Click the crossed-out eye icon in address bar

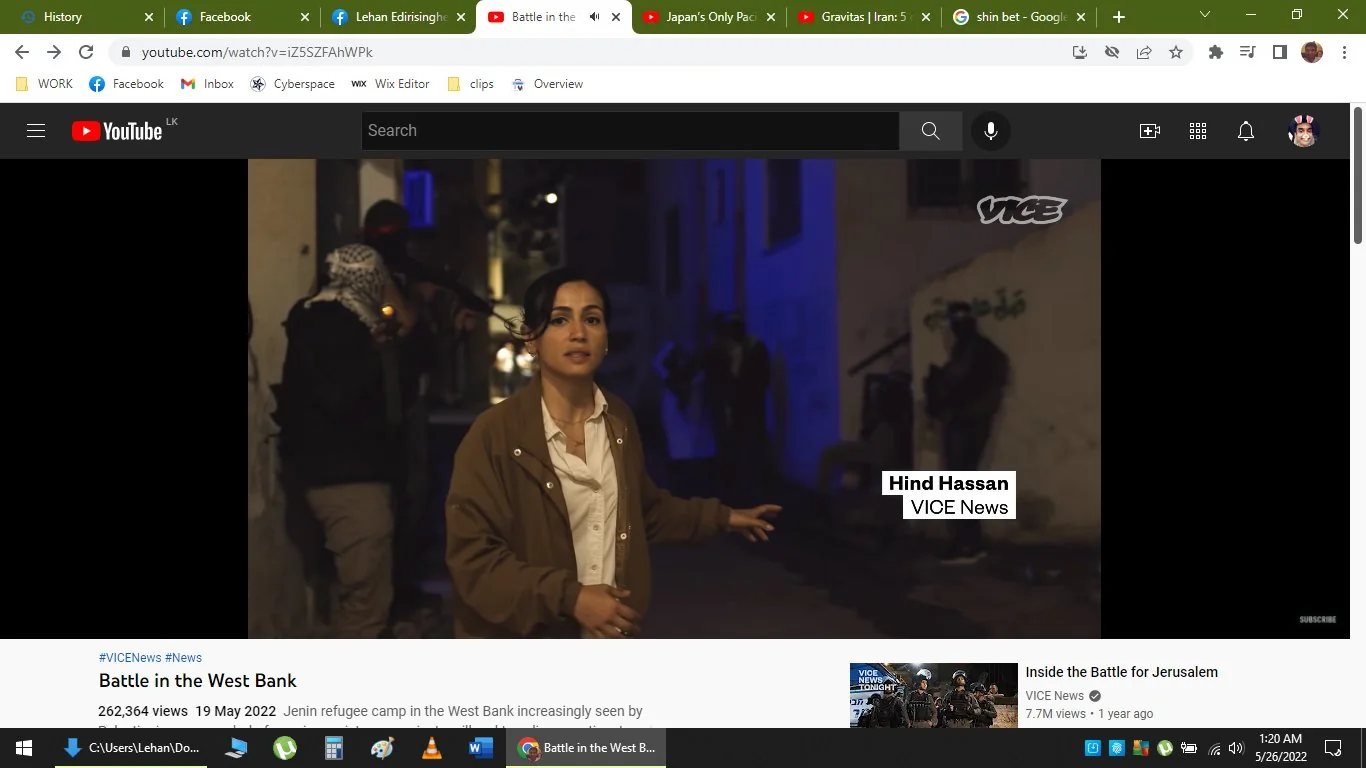pos(1112,52)
